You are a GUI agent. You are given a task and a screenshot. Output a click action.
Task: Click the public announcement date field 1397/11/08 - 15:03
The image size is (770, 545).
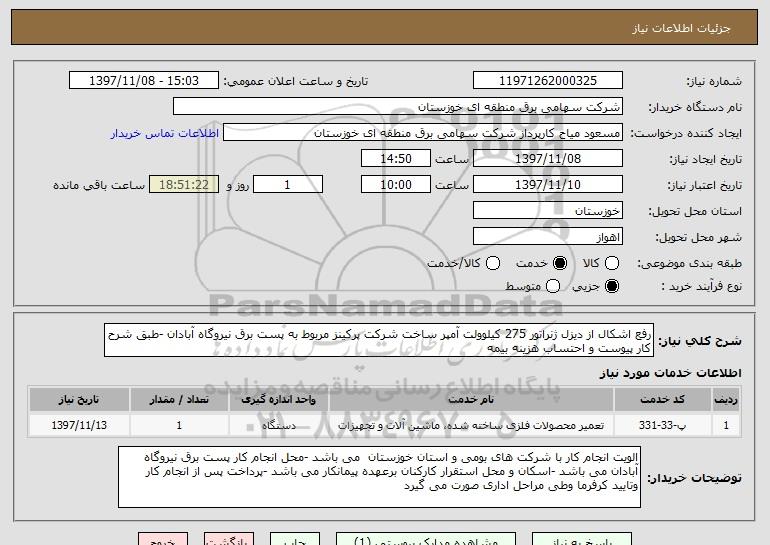click(144, 81)
